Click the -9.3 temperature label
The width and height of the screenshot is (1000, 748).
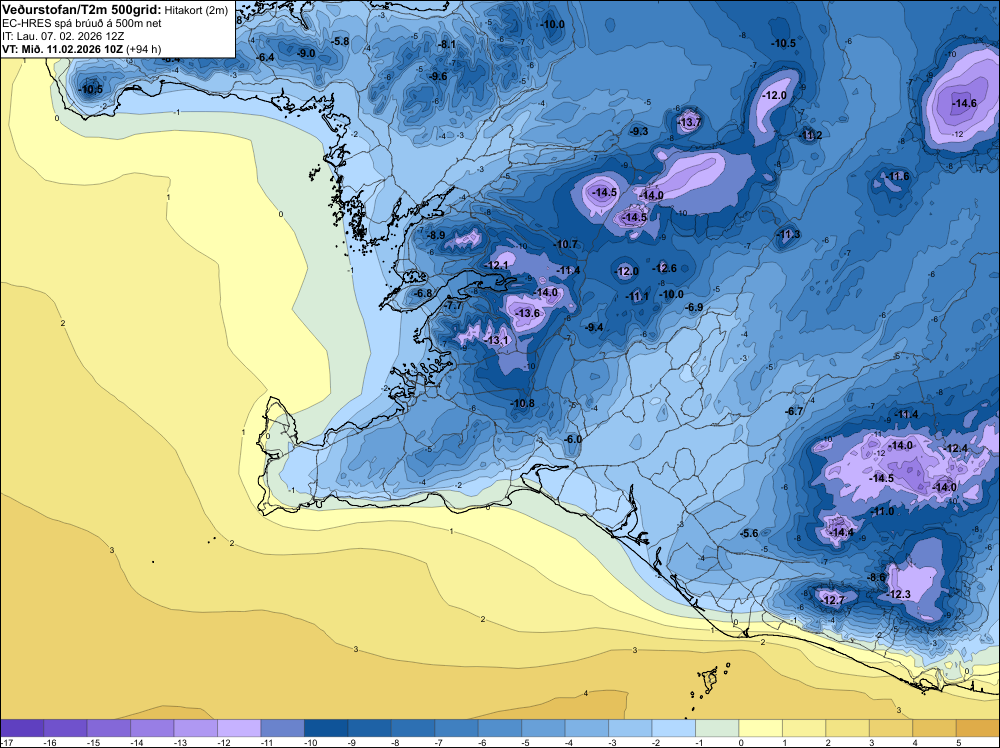click(x=638, y=131)
